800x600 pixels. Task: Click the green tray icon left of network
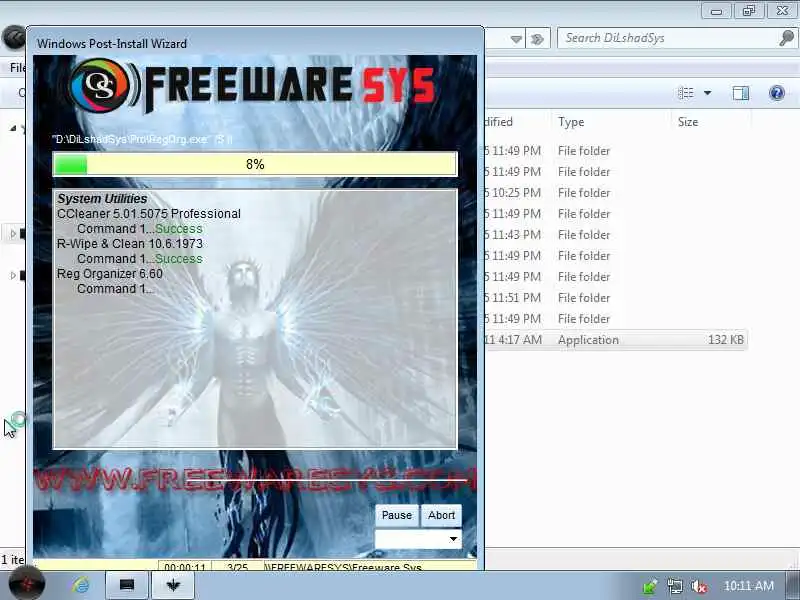[x=650, y=587]
